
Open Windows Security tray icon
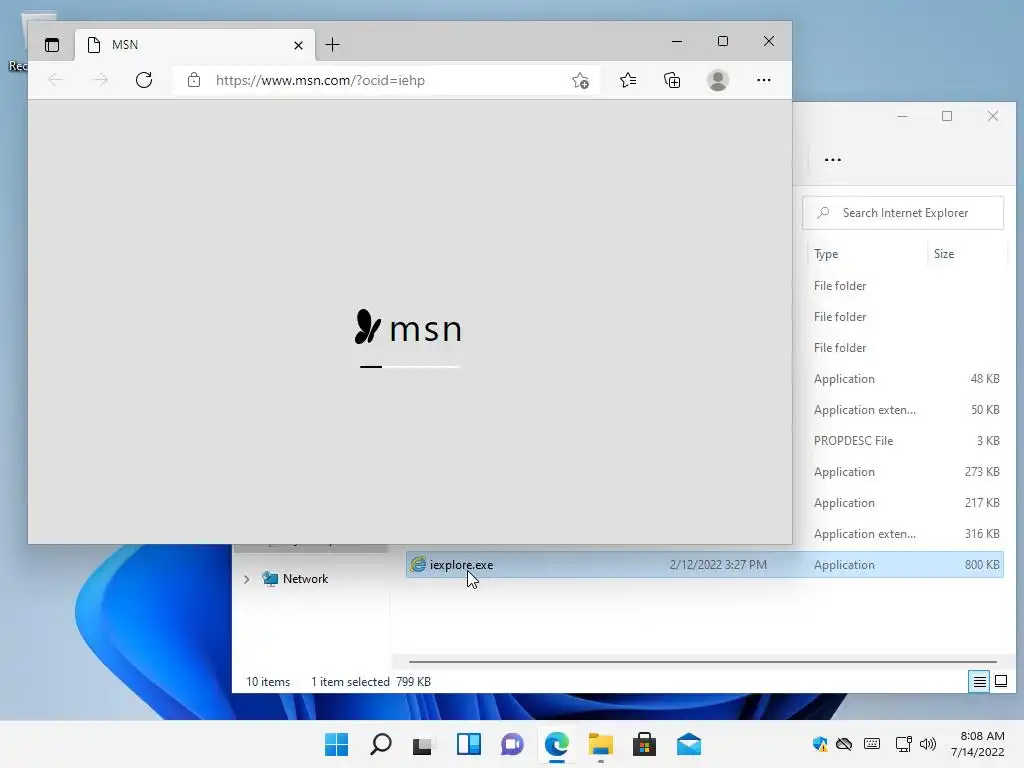coord(820,744)
